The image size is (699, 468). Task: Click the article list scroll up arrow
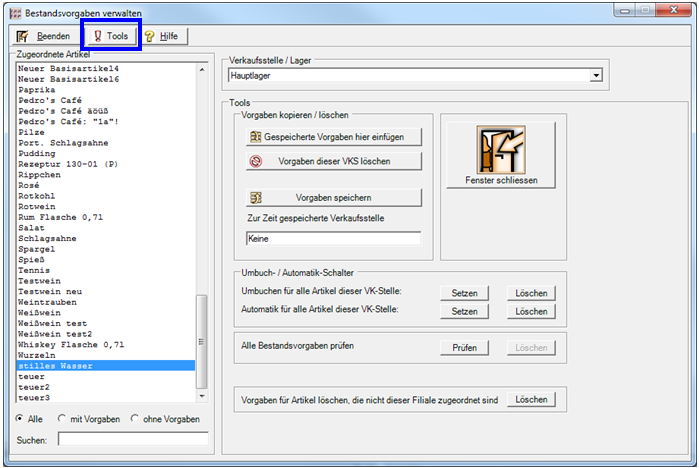coord(202,69)
